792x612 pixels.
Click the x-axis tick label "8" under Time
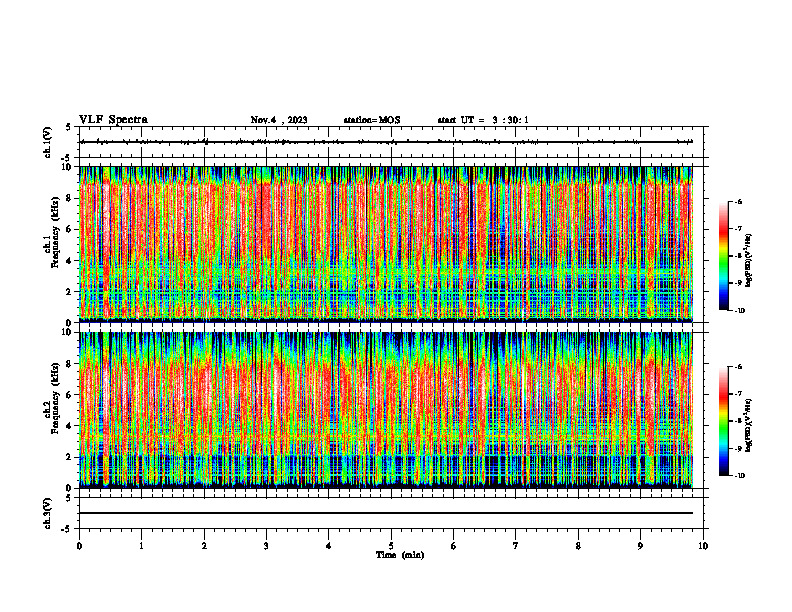[x=578, y=546]
